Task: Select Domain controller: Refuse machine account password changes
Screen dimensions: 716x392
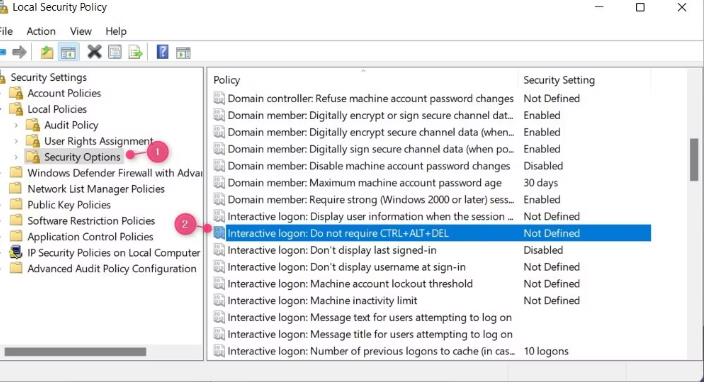Action: tap(370, 99)
